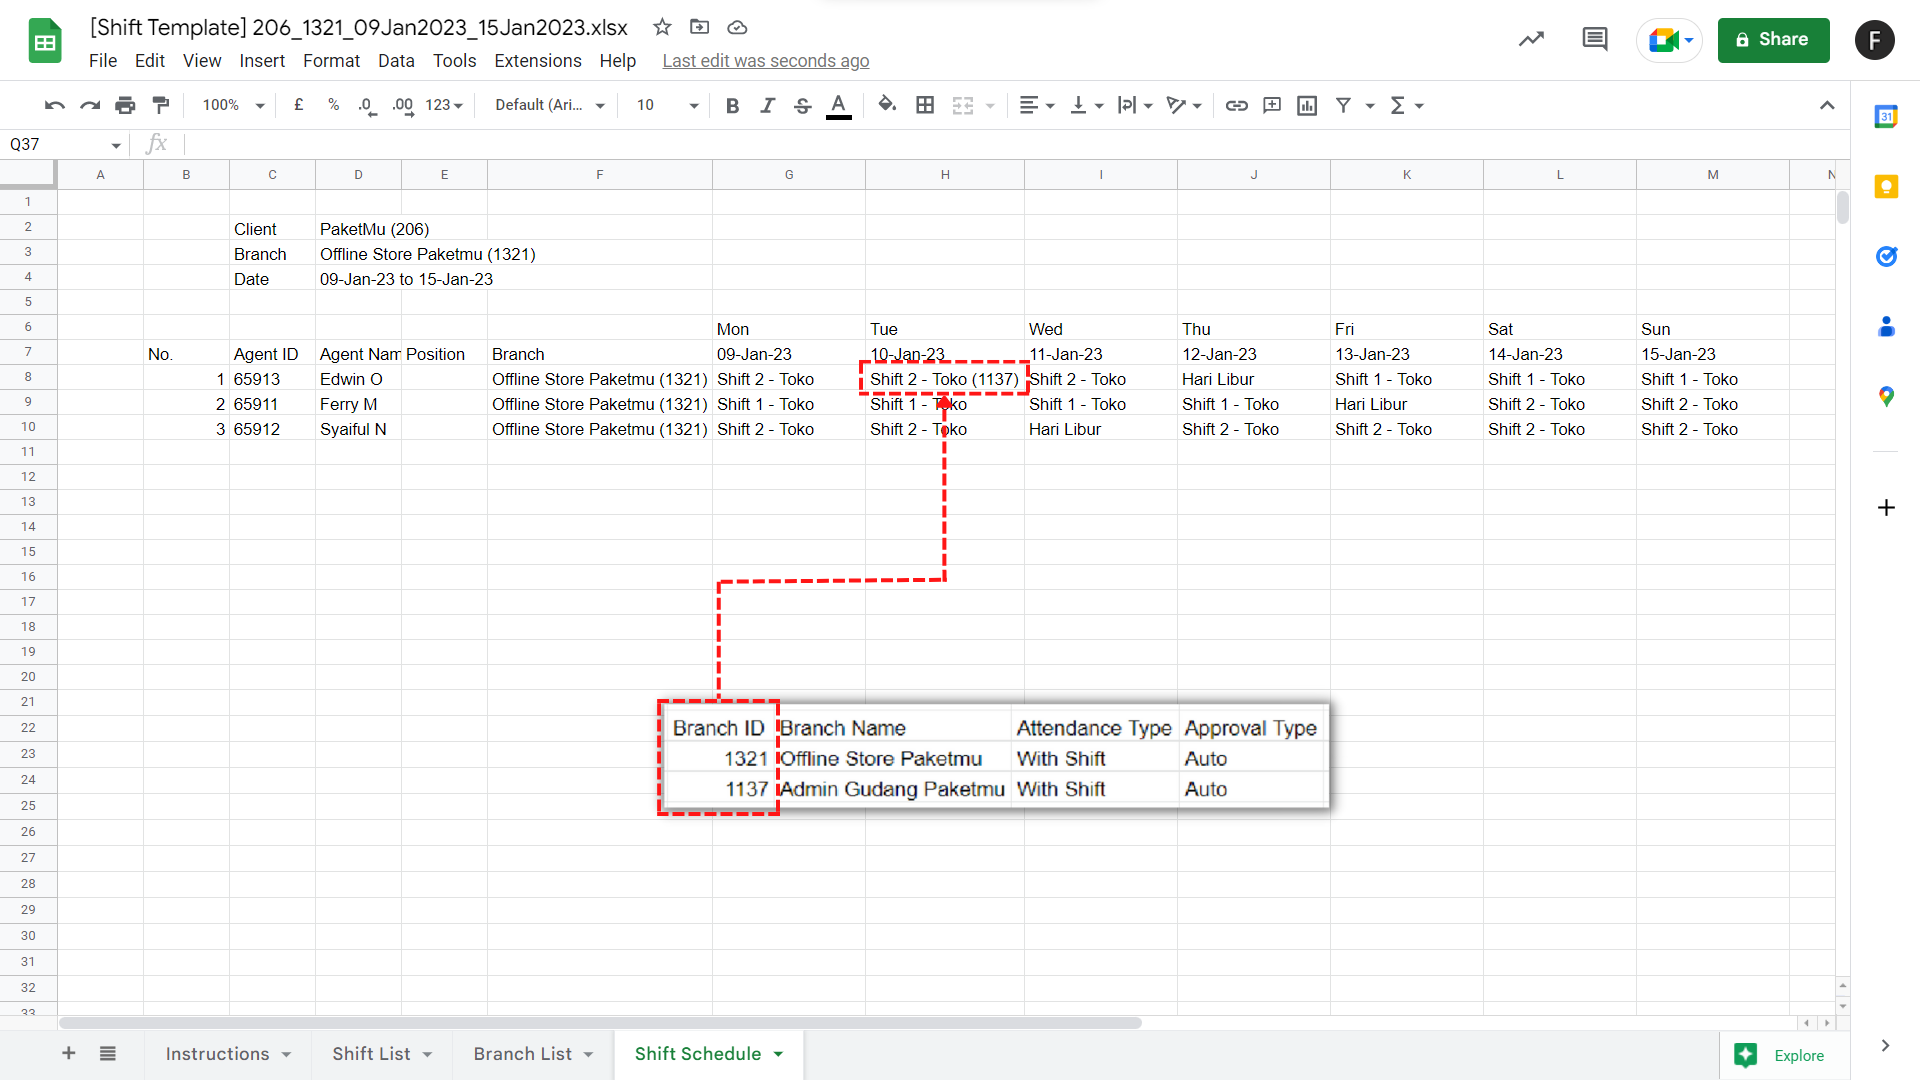Open the zoom 100% dropdown
Image resolution: width=1920 pixels, height=1080 pixels.
(x=233, y=105)
